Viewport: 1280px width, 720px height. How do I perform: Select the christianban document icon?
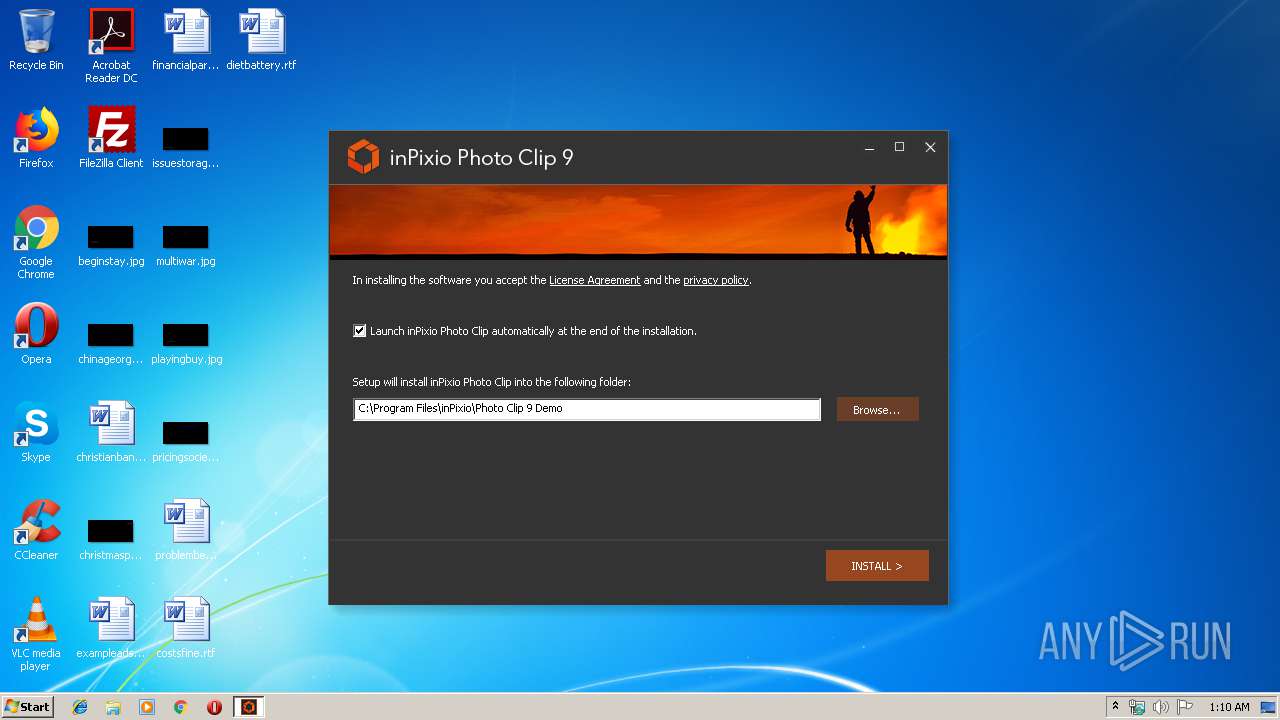tap(111, 433)
